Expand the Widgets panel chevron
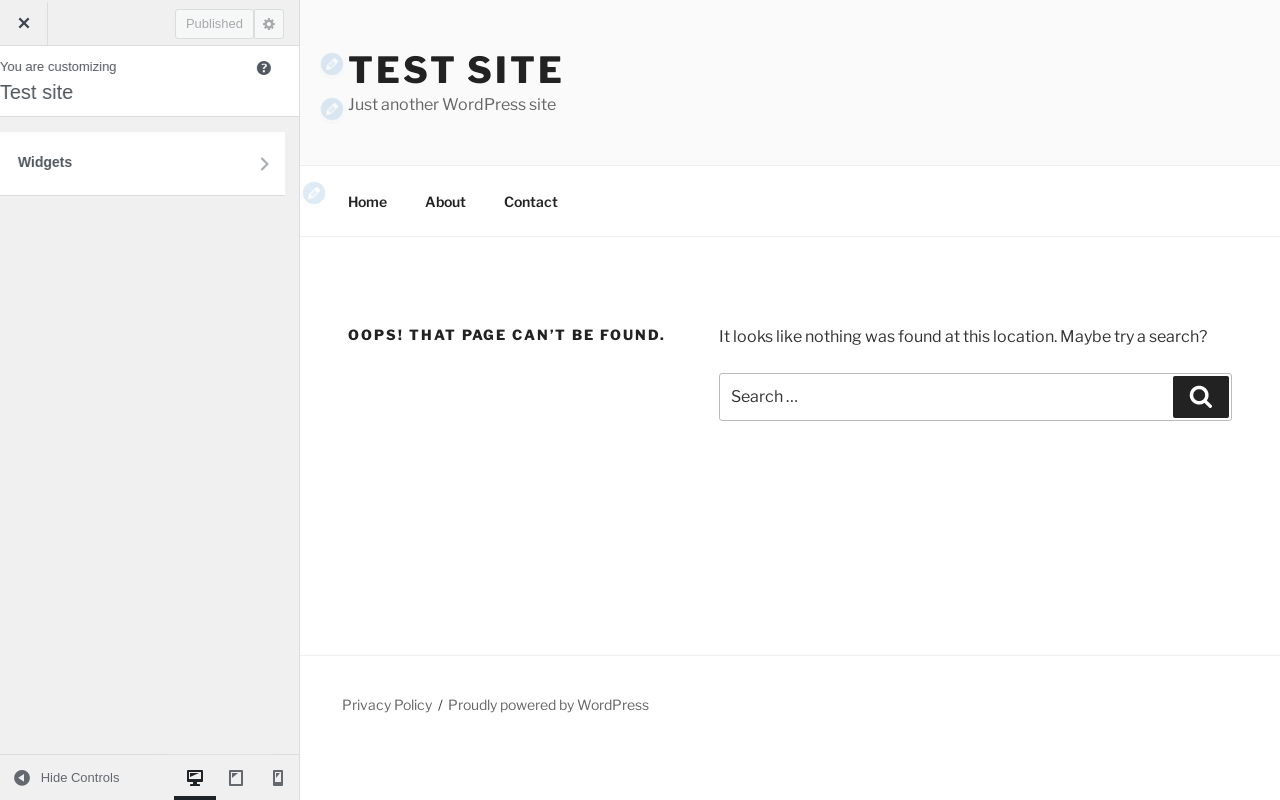 pos(264,164)
